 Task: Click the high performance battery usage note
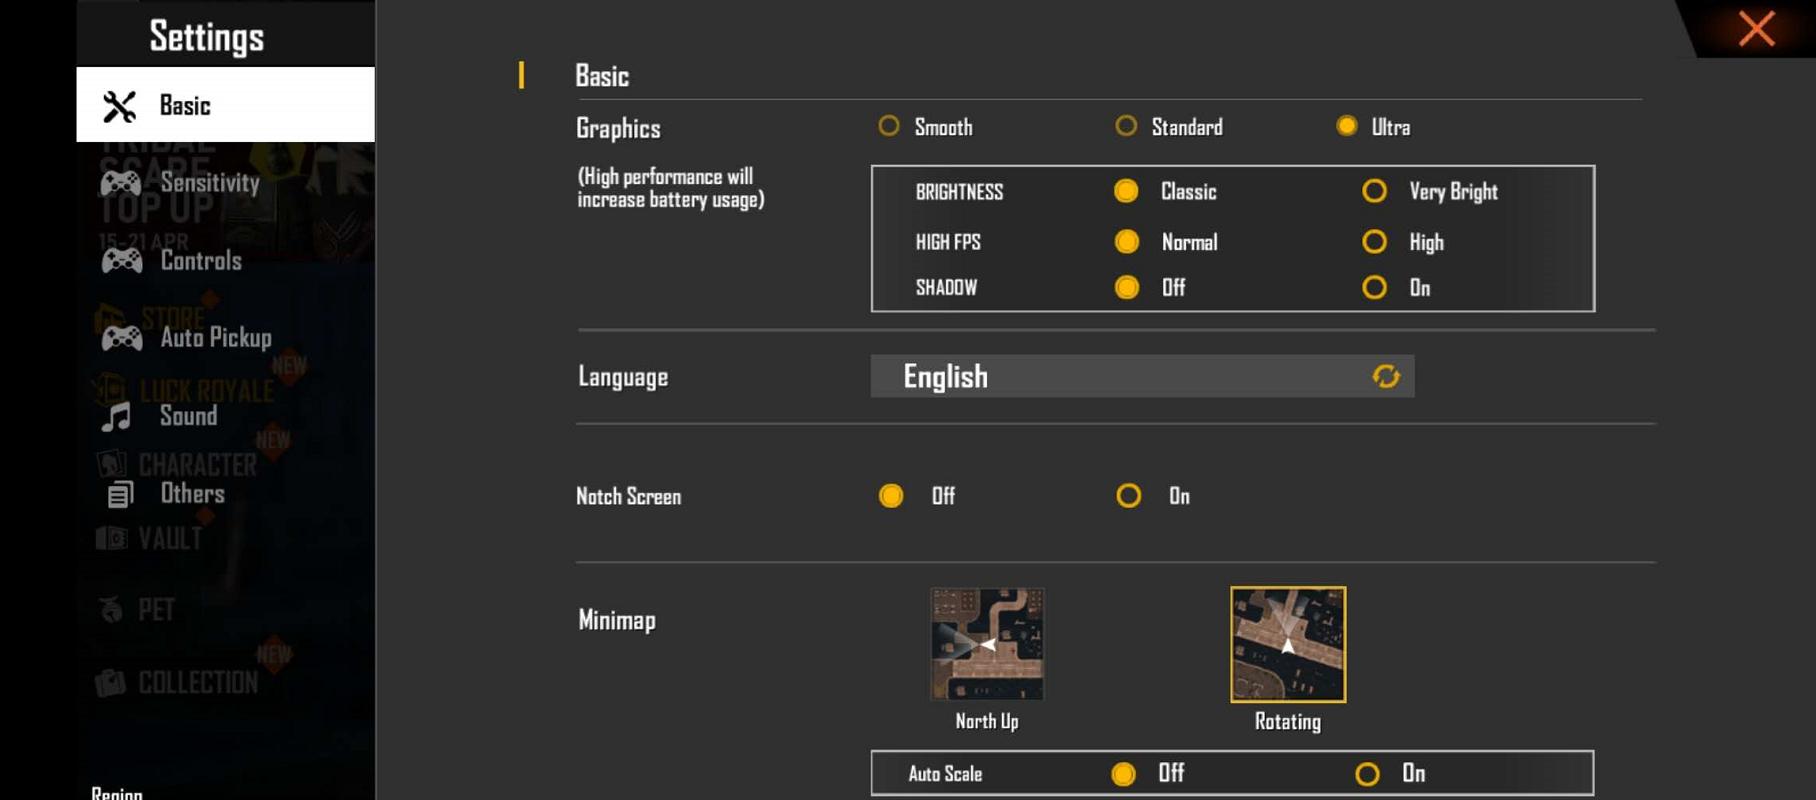[x=671, y=188]
